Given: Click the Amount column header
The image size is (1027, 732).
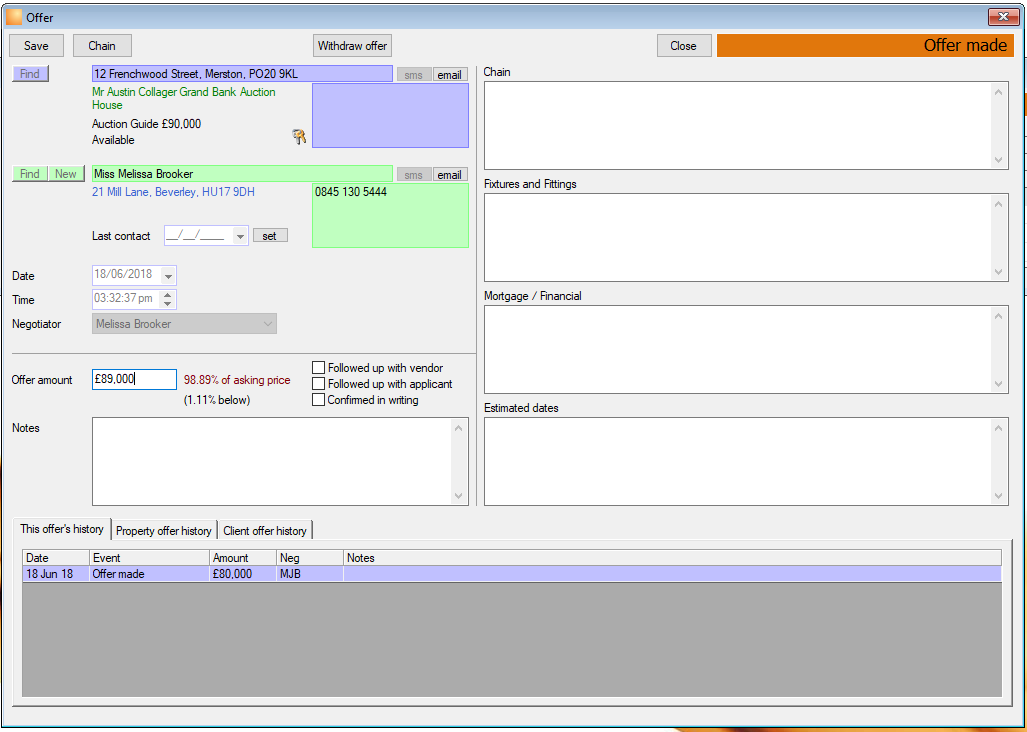Looking at the screenshot, I should (243, 558).
